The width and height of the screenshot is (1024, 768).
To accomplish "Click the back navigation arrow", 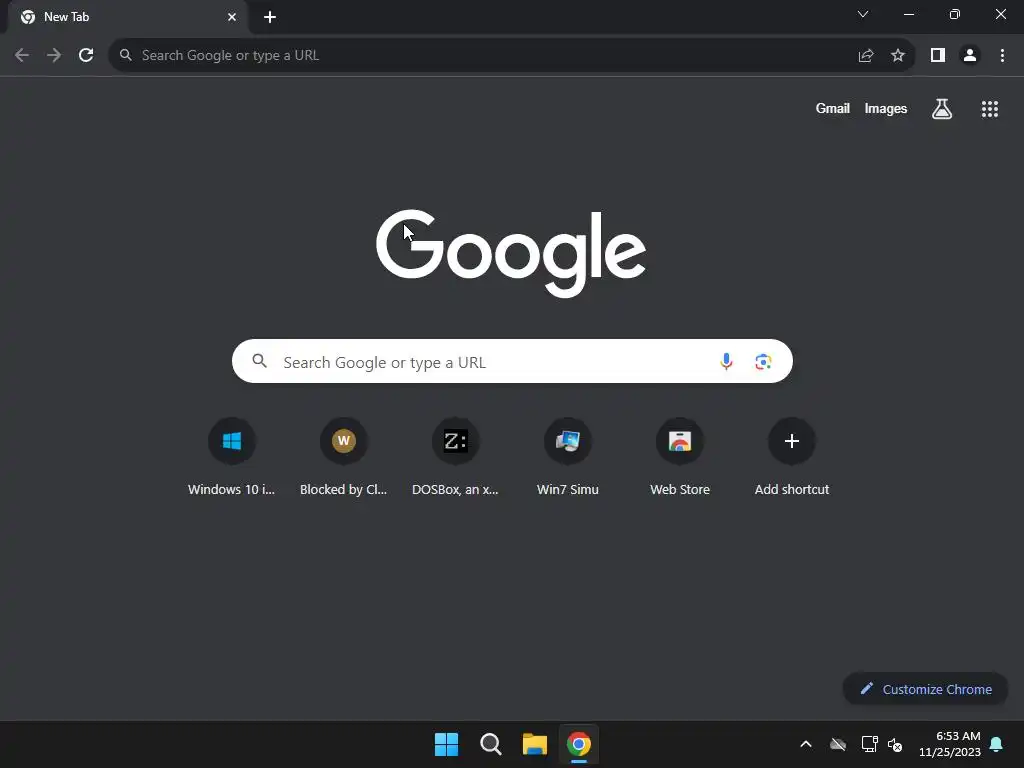I will pos(22,56).
